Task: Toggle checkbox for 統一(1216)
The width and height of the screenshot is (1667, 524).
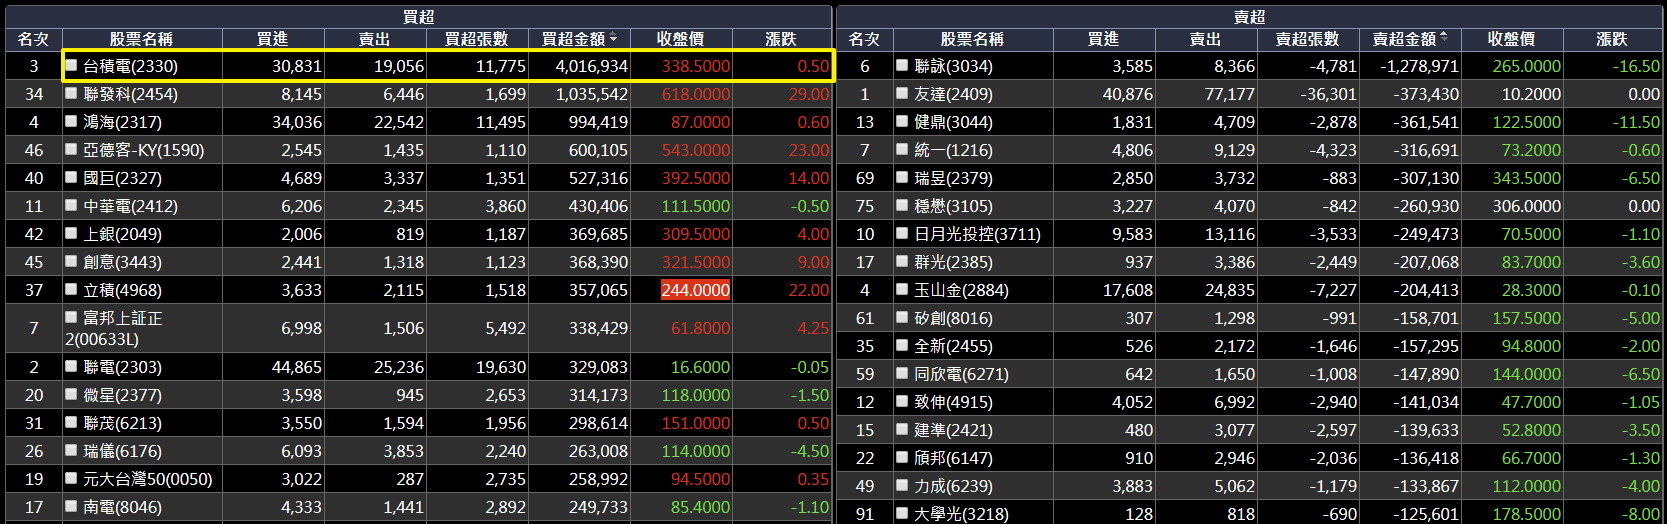Action: (902, 149)
